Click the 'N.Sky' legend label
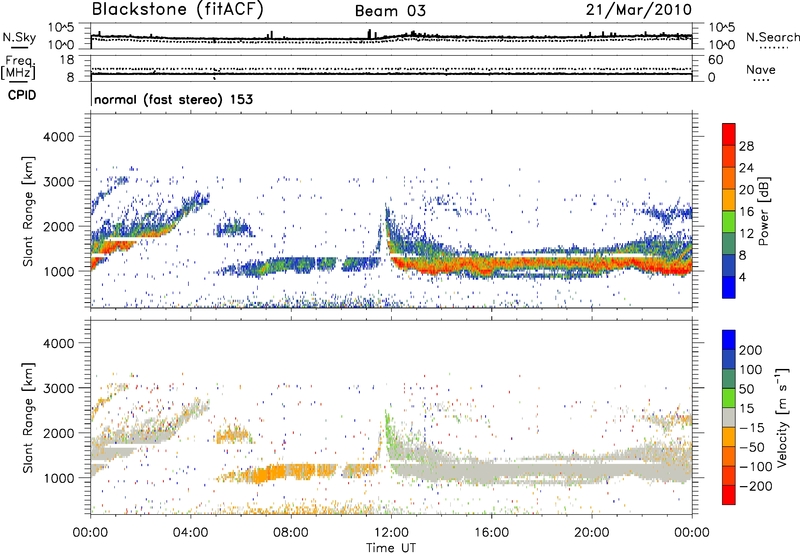 click(x=19, y=37)
